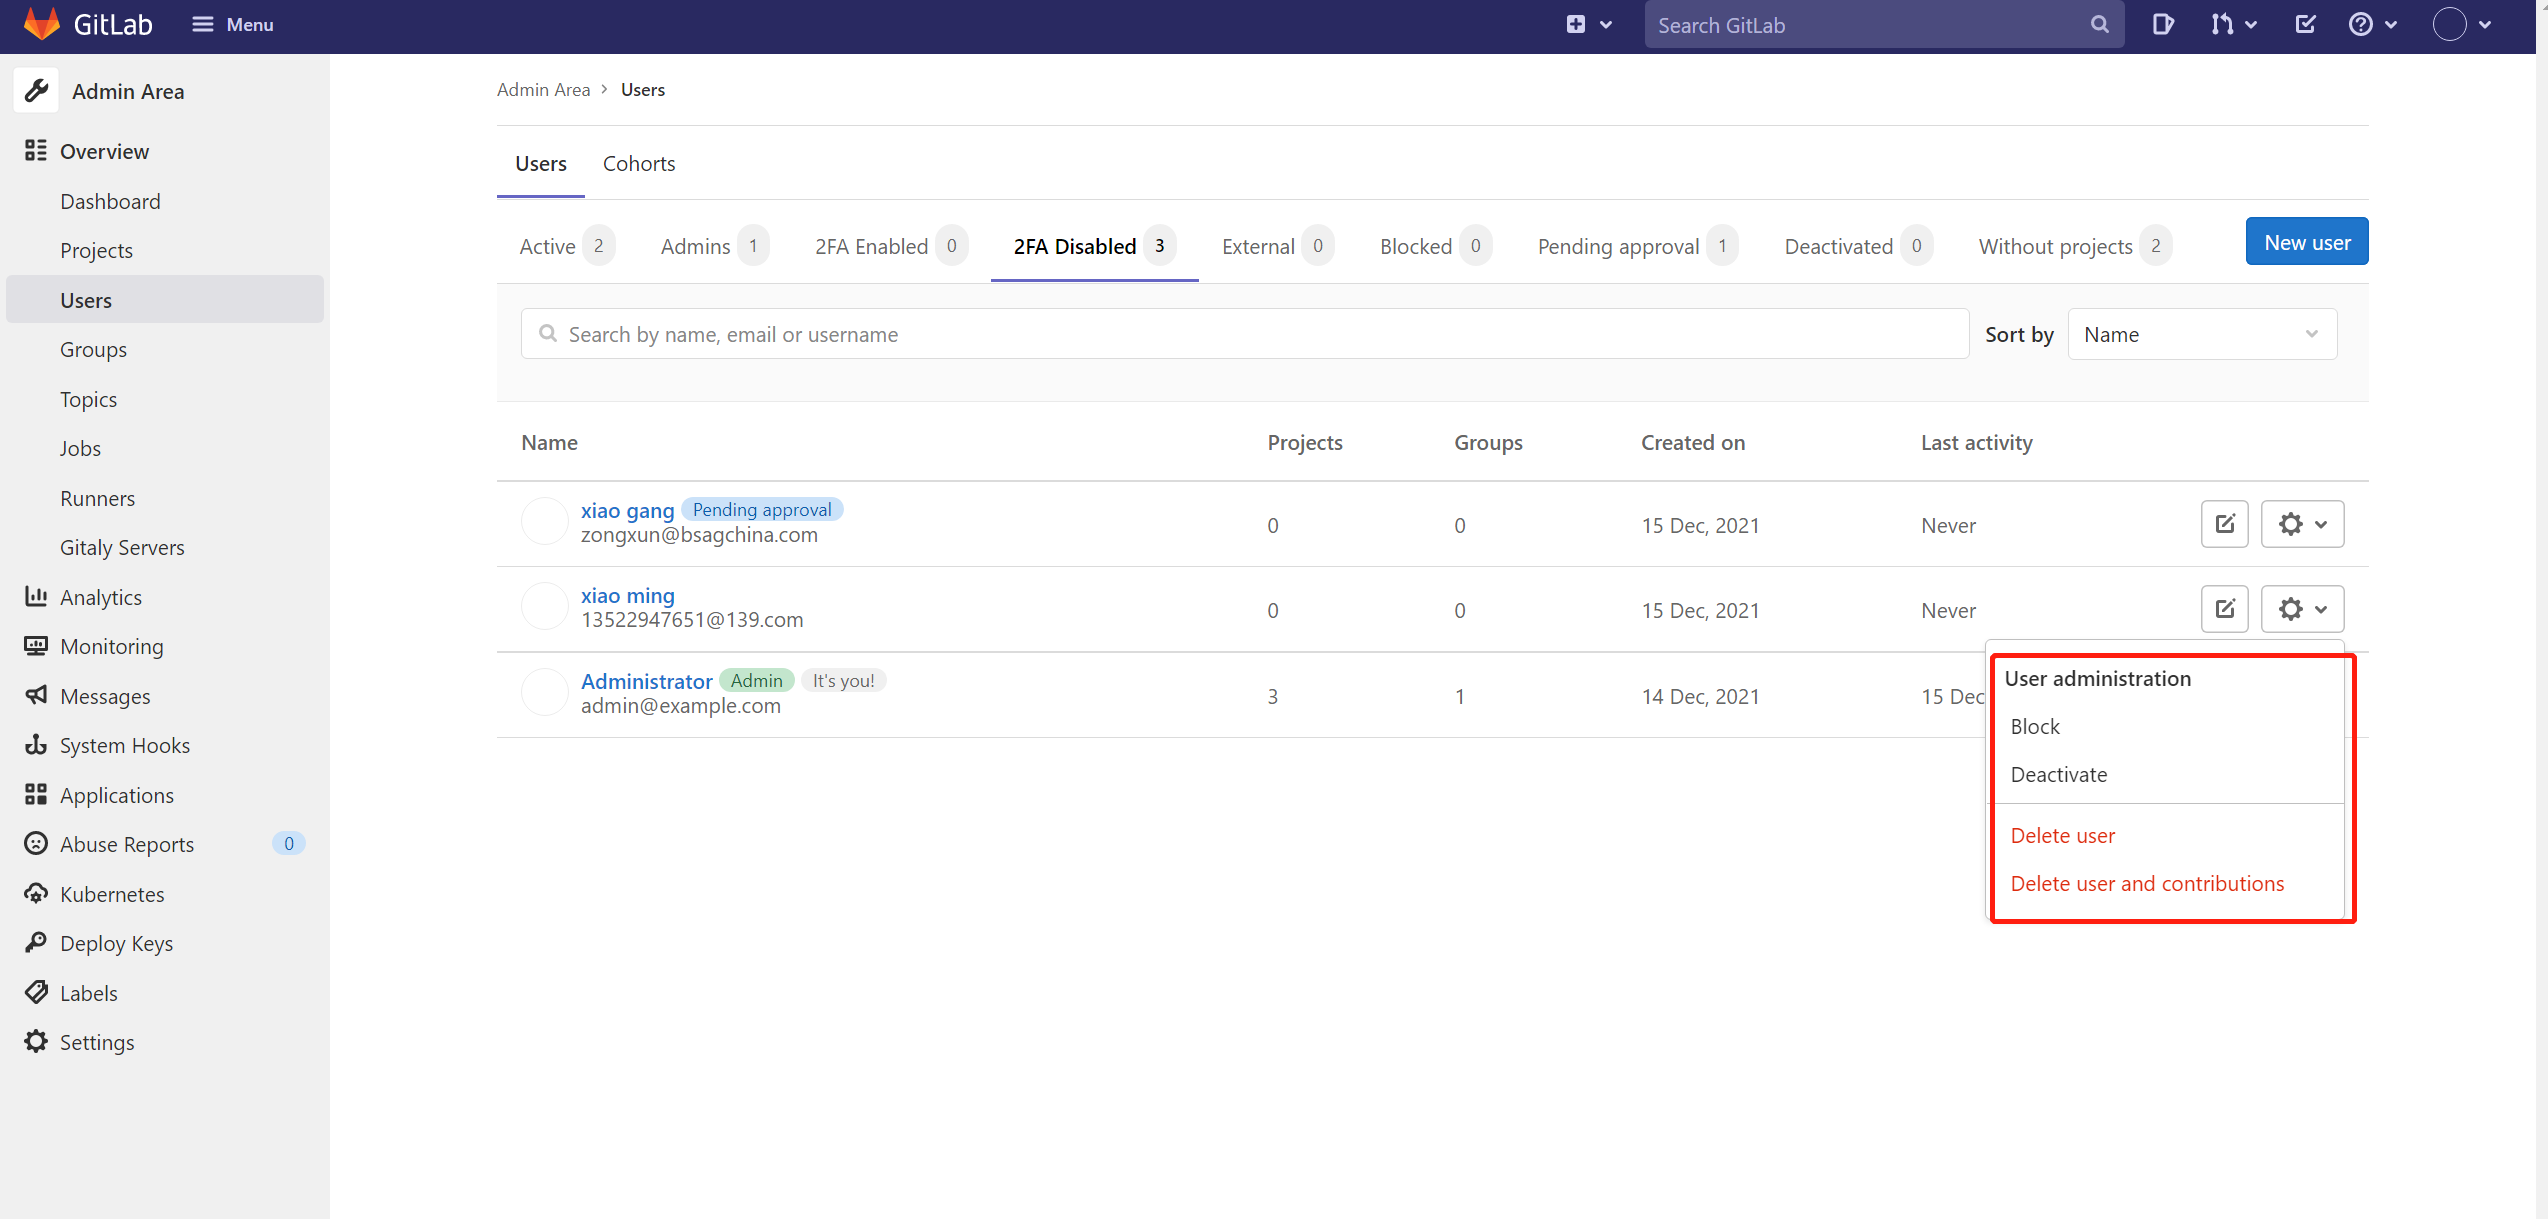Click the Abuse Reports count badge
2548x1219 pixels.
(289, 844)
